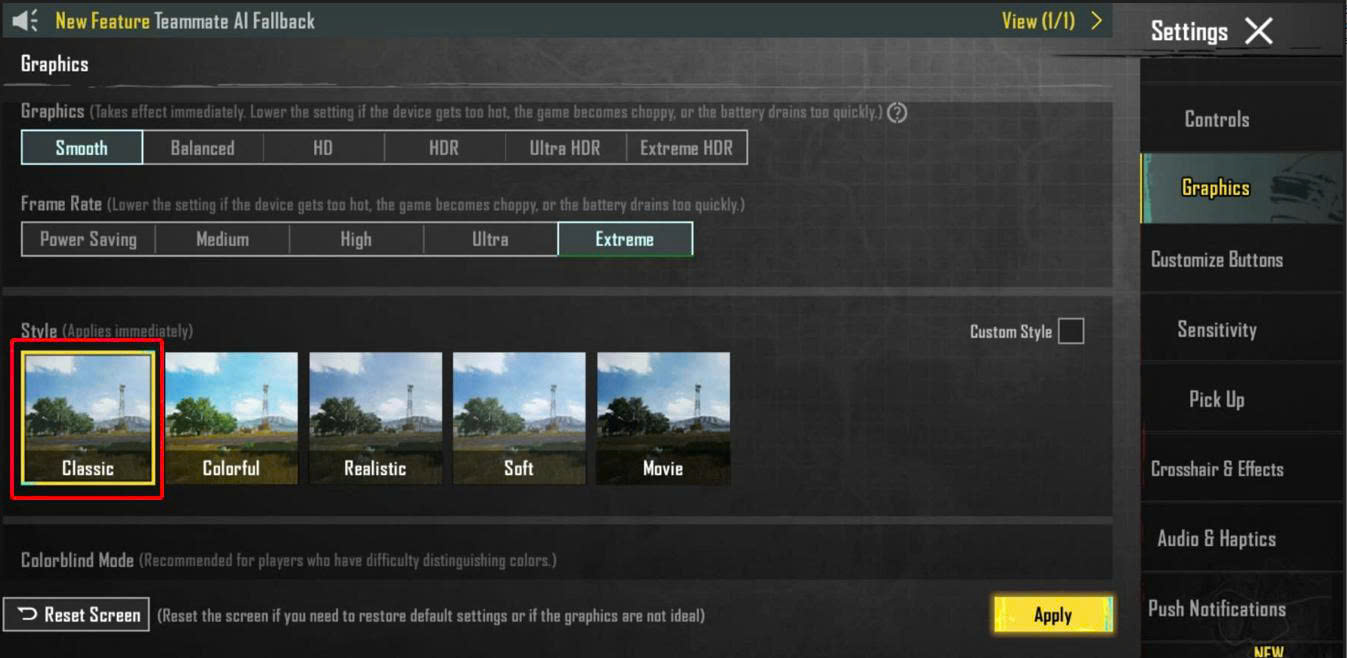Apply the Movie style thumbnail
This screenshot has width=1347, height=658.
(x=663, y=418)
